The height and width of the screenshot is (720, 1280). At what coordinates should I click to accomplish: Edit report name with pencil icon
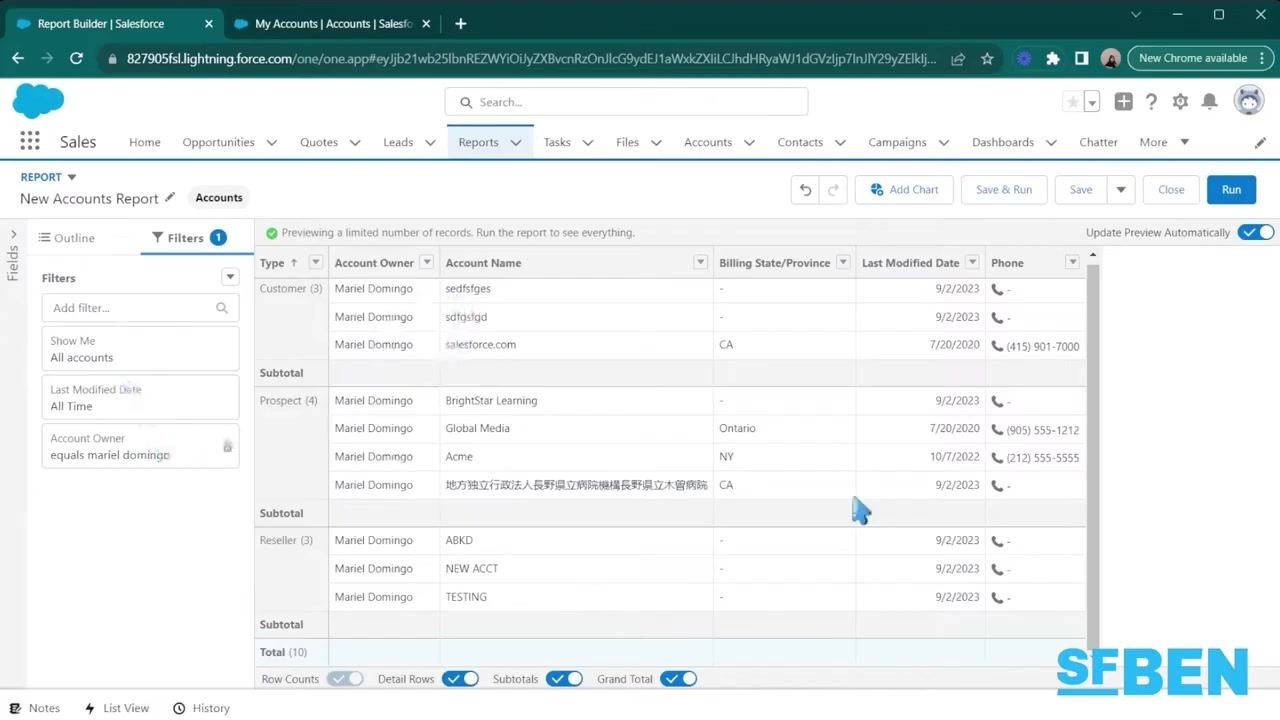tap(170, 198)
